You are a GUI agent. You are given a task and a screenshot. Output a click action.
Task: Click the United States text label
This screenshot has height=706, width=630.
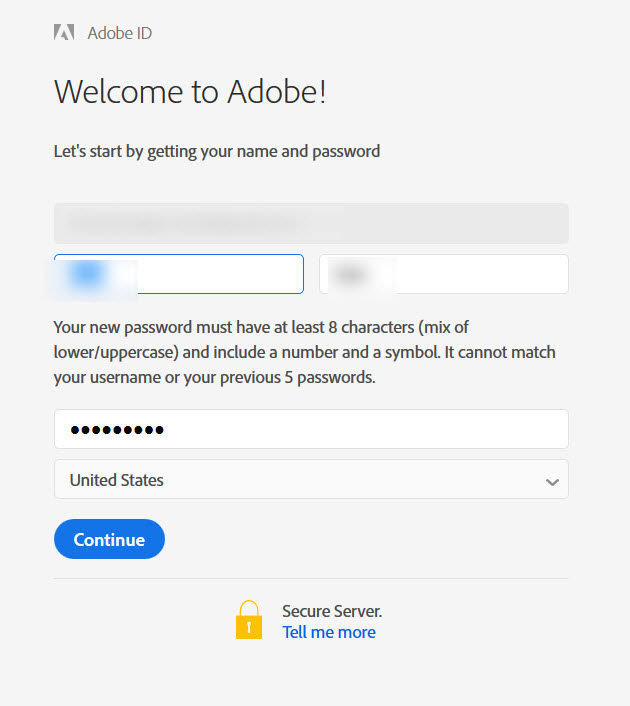point(117,480)
